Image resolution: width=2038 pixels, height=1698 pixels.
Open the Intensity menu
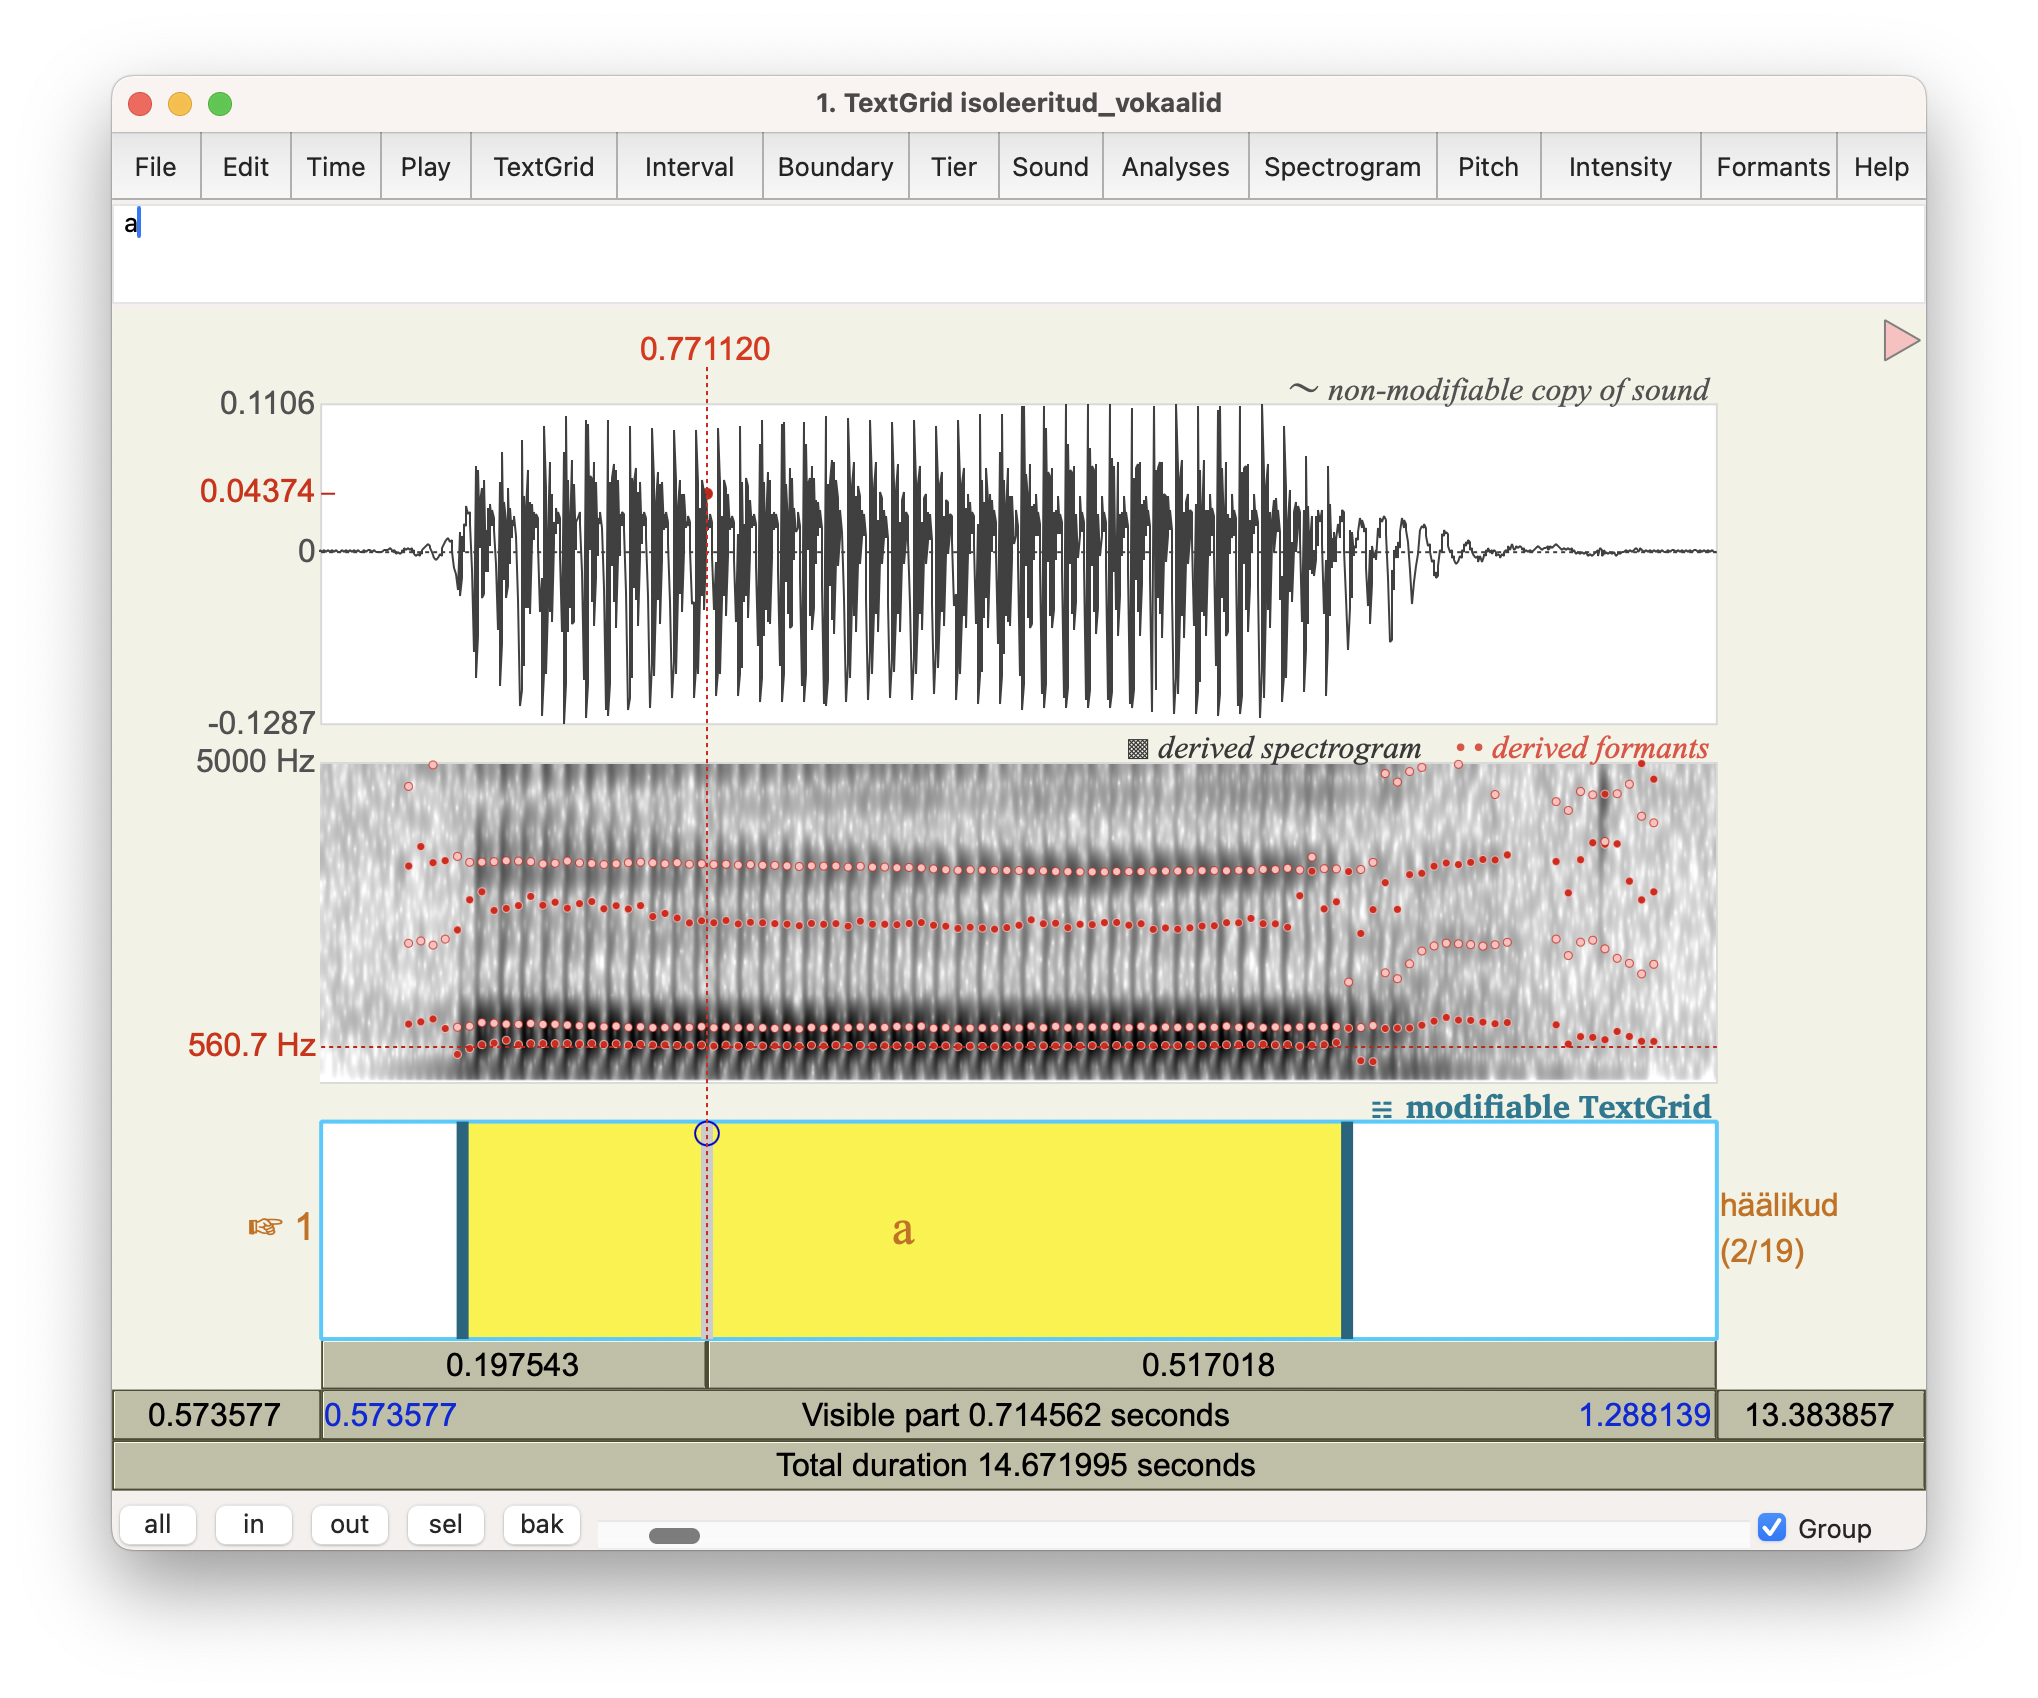click(x=1621, y=167)
